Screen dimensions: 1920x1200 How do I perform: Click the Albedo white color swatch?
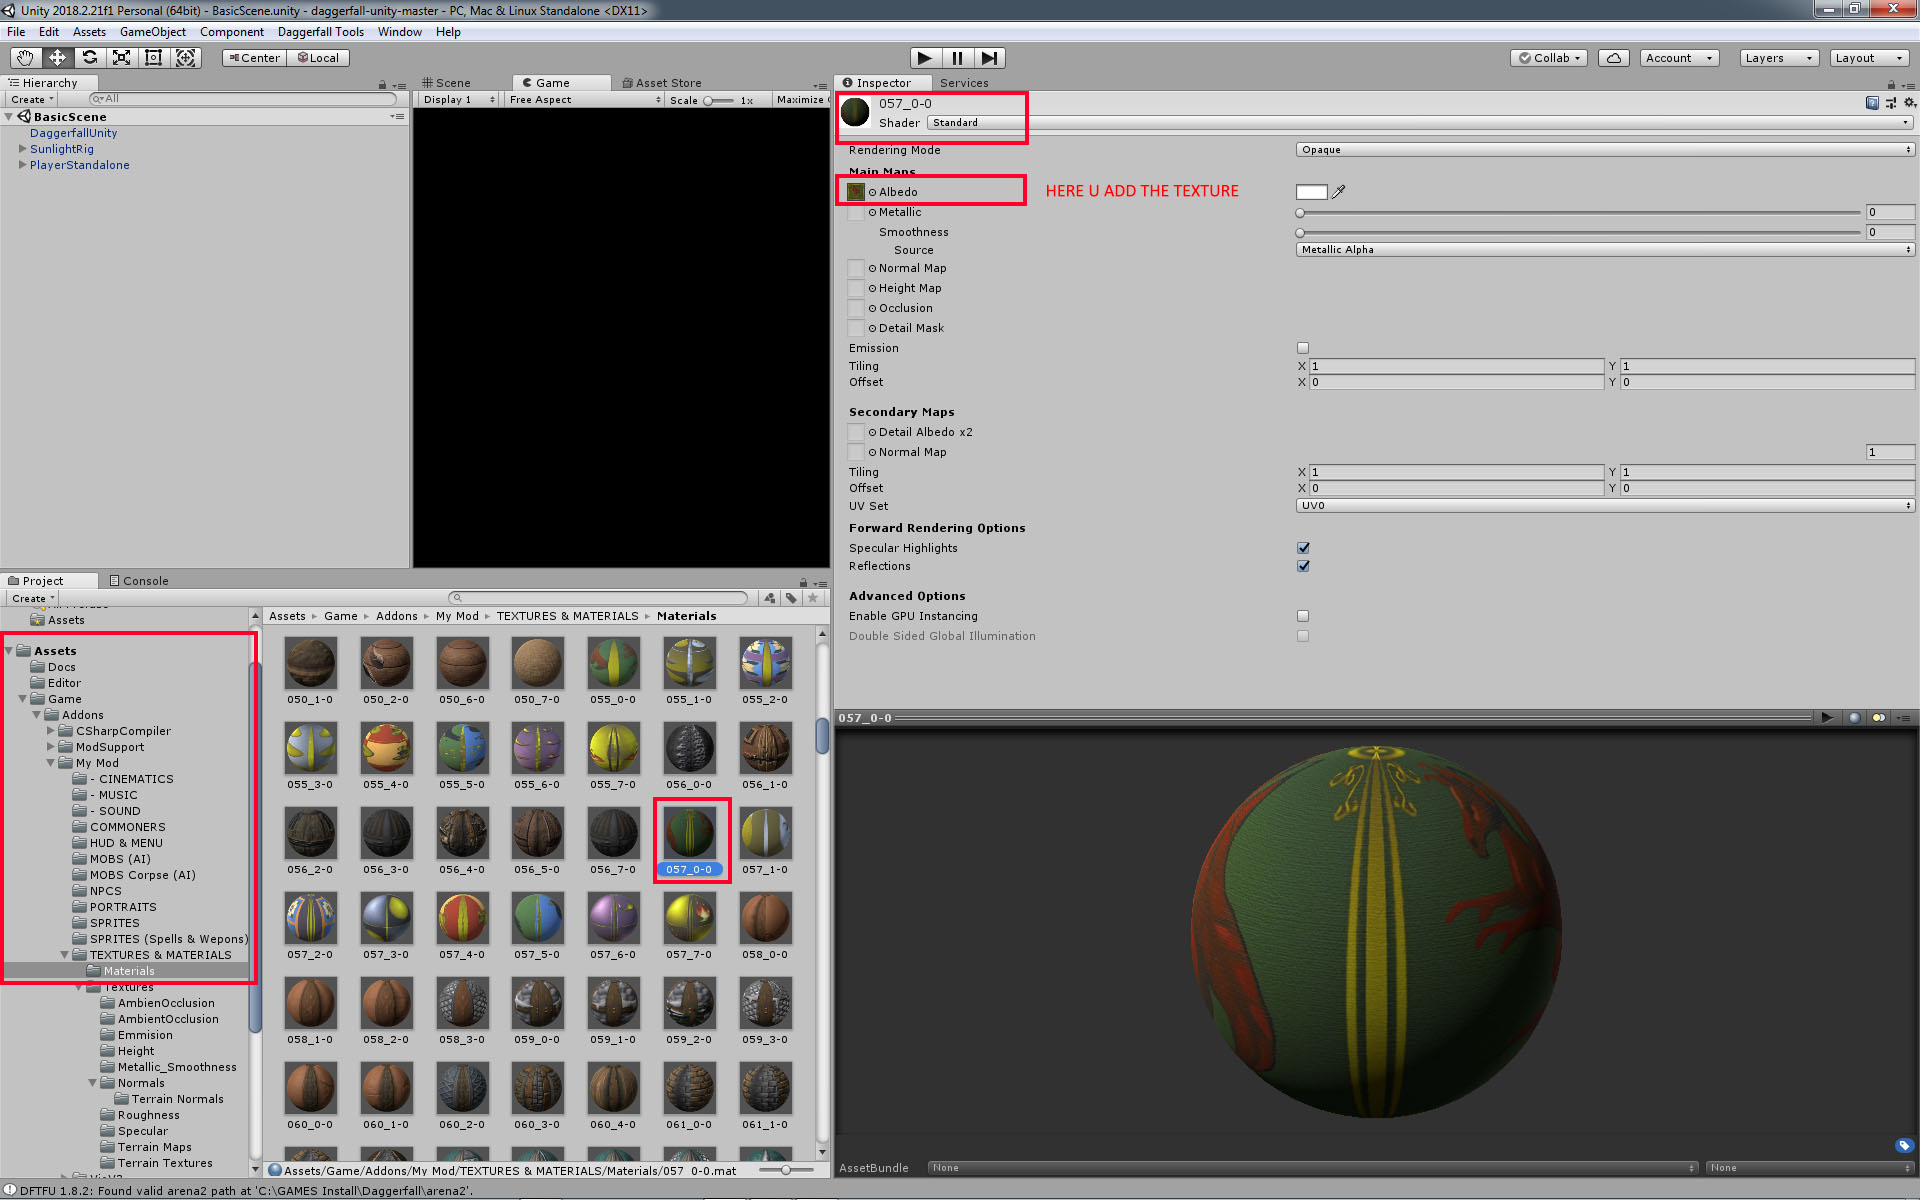(1311, 192)
